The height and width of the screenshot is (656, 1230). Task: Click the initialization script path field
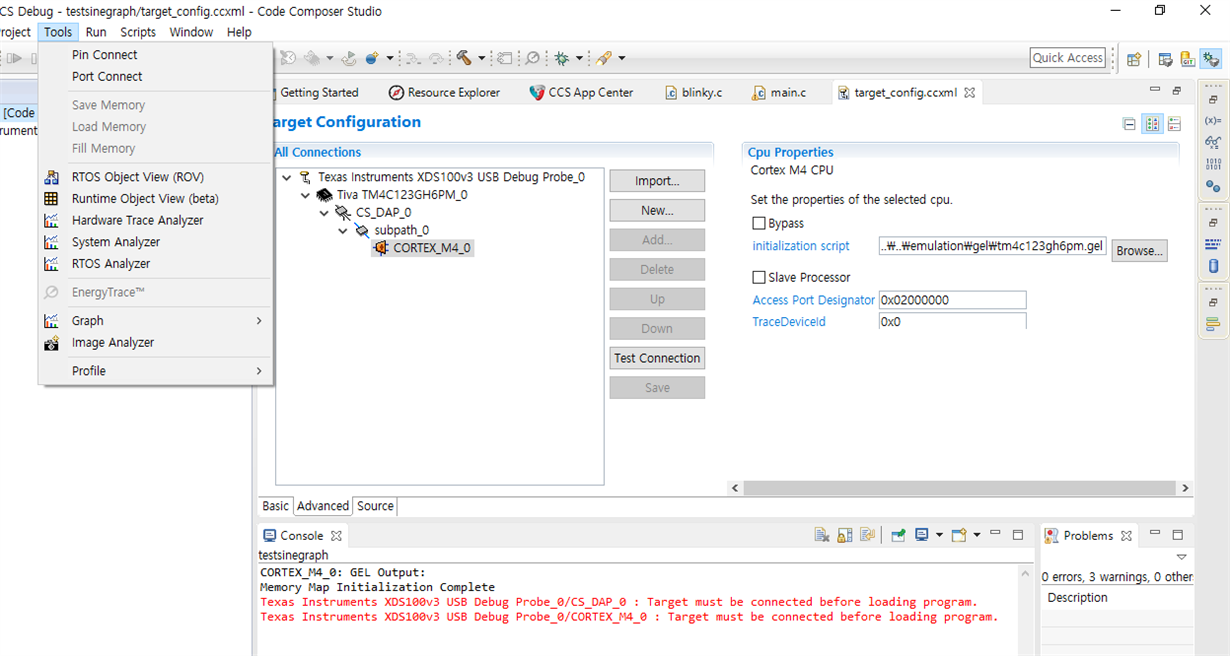pyautogui.click(x=993, y=246)
